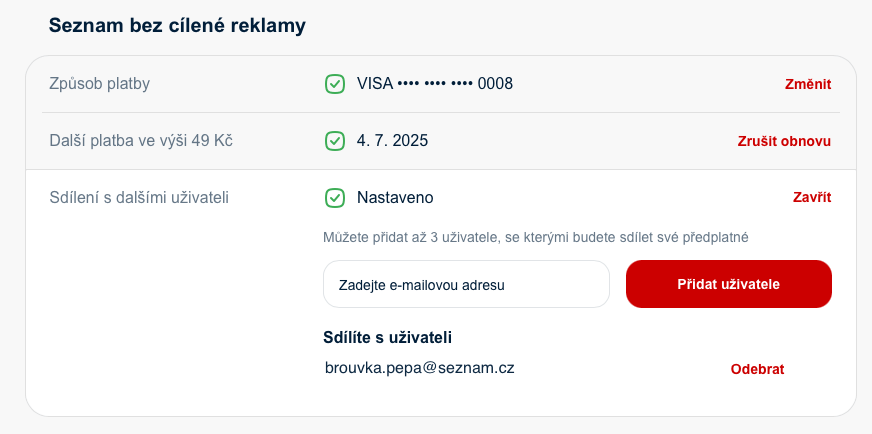Click the Sdílíte s uživateli subheading

388,337
